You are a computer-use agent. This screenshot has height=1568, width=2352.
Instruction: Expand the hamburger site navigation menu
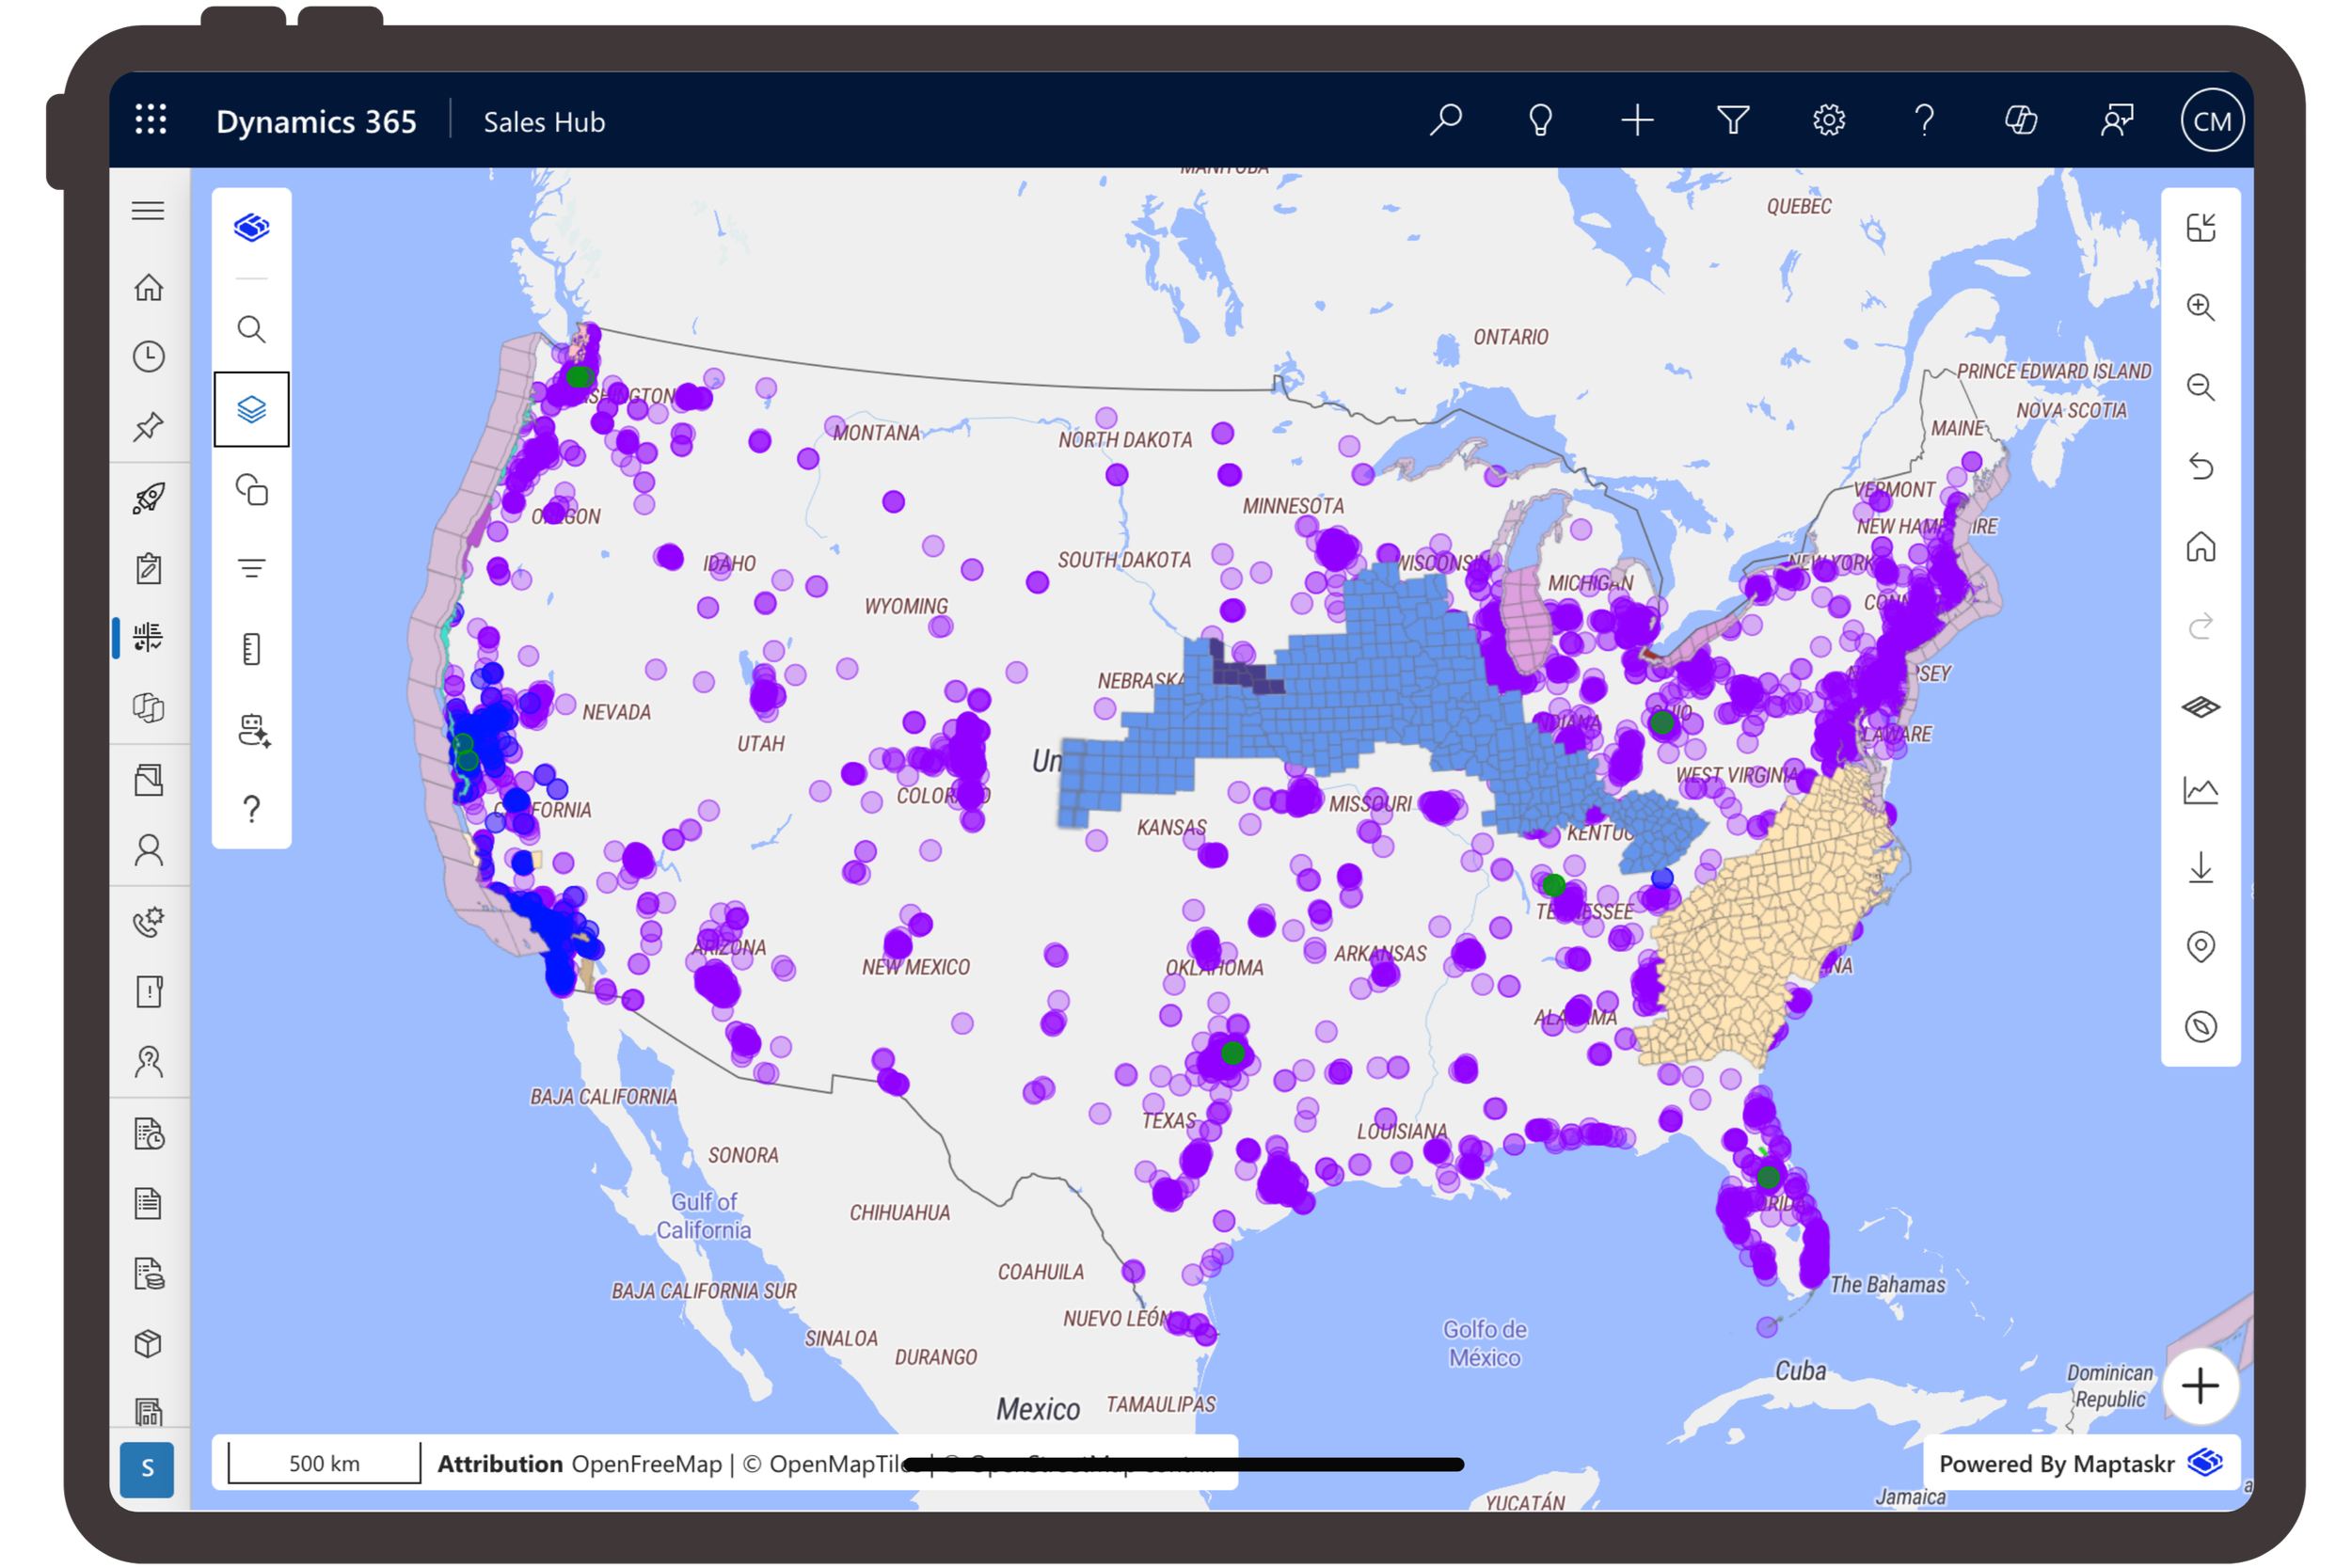(x=148, y=211)
